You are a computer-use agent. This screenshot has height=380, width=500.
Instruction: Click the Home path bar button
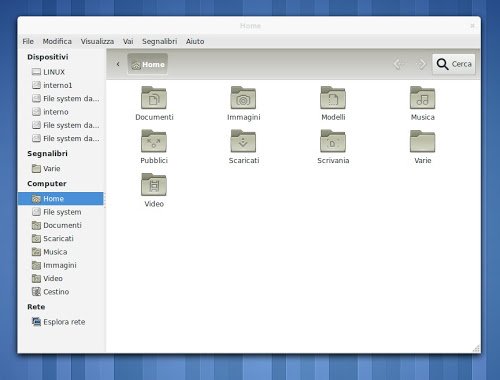tap(148, 64)
